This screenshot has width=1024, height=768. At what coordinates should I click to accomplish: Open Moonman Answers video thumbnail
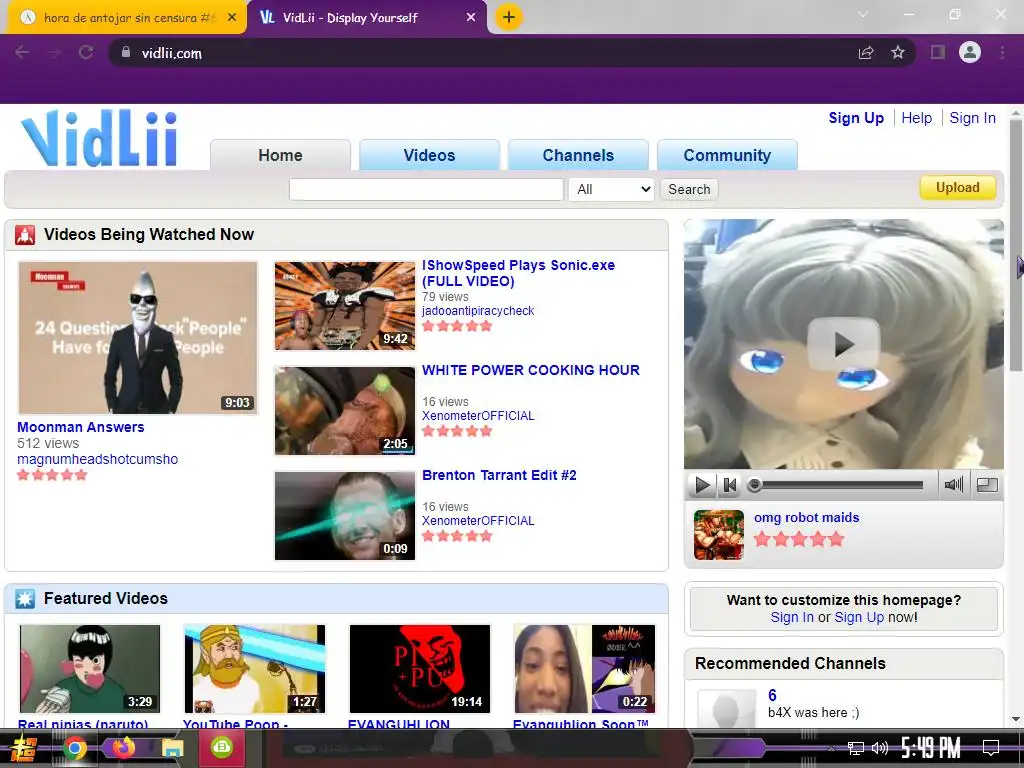coord(138,338)
